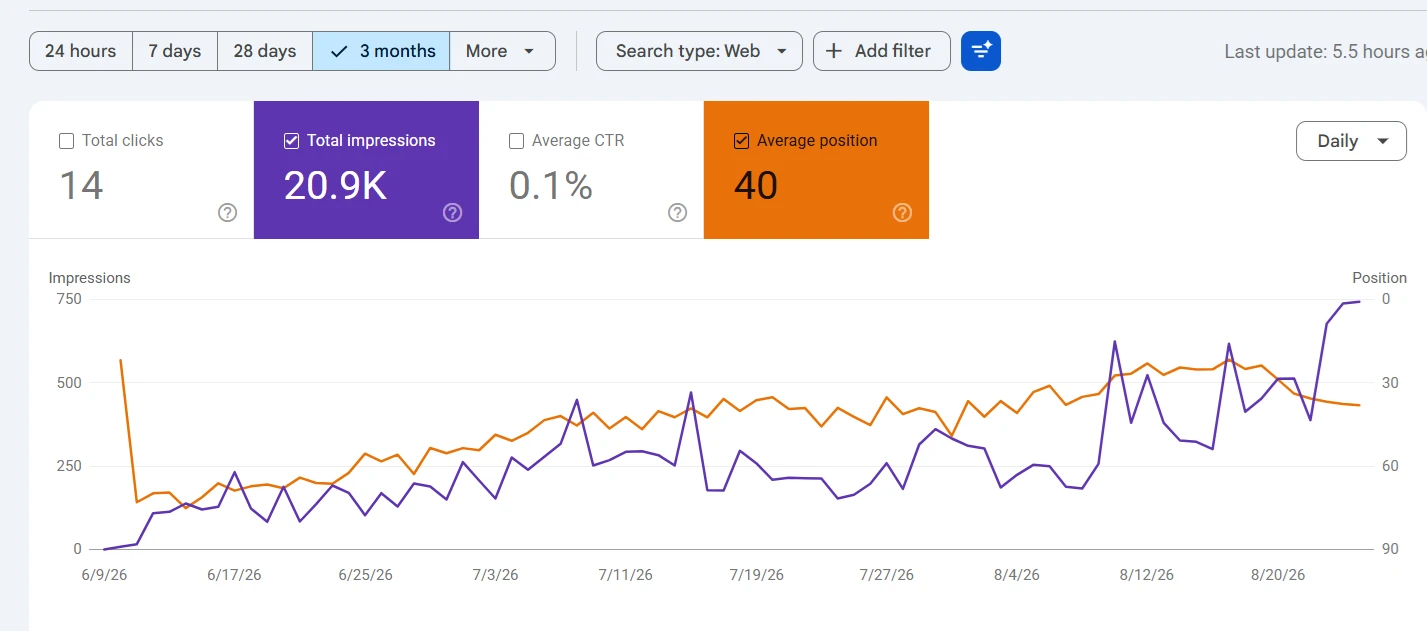Open the Search type: Web dropdown
The image size is (1427, 631).
pyautogui.click(x=699, y=51)
